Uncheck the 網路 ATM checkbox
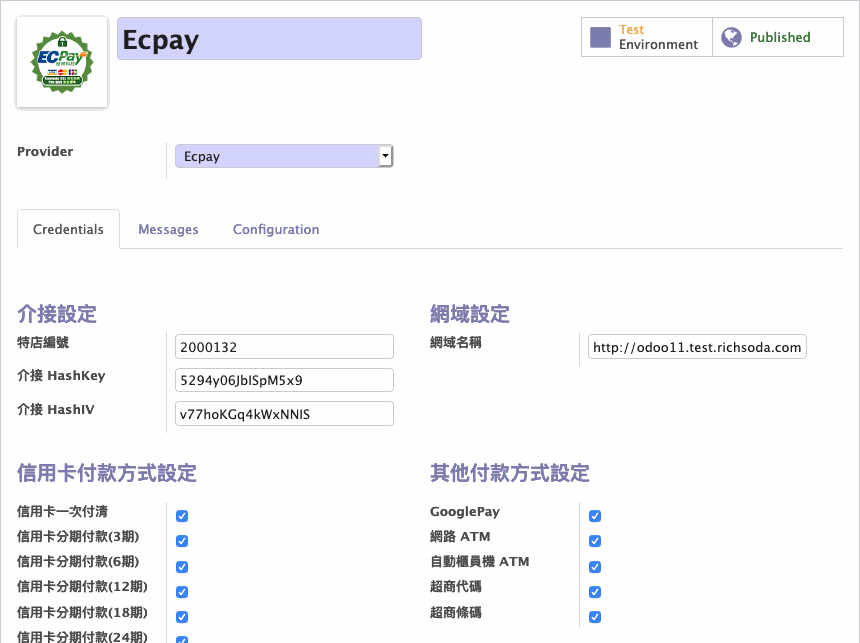The width and height of the screenshot is (860, 643). (x=595, y=541)
